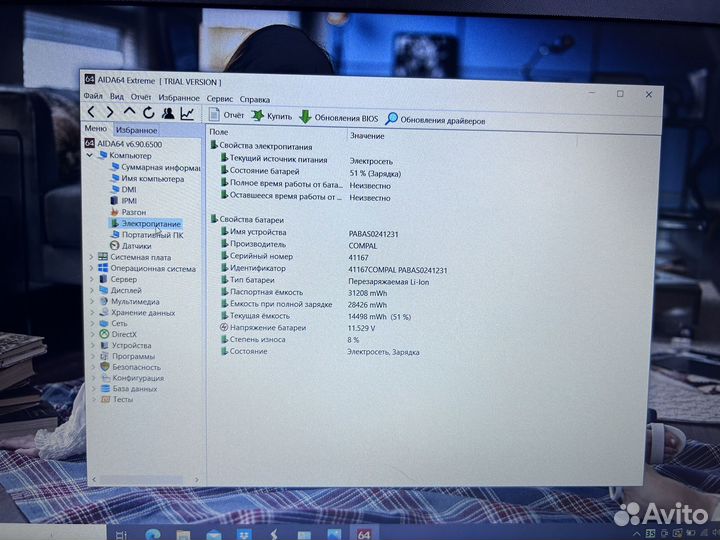Open the Избранное menu in menu bar

(179, 98)
